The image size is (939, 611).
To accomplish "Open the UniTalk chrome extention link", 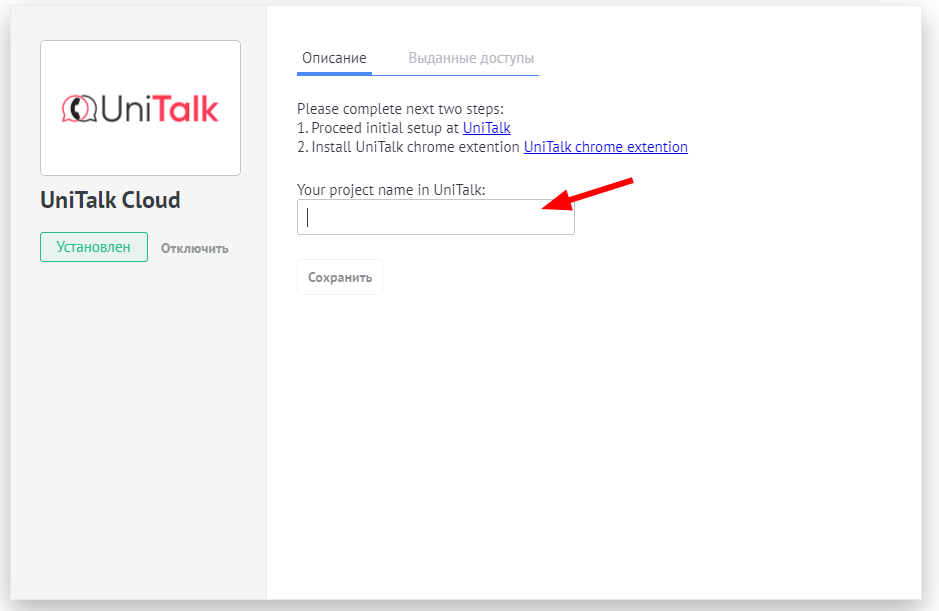I will coord(605,147).
